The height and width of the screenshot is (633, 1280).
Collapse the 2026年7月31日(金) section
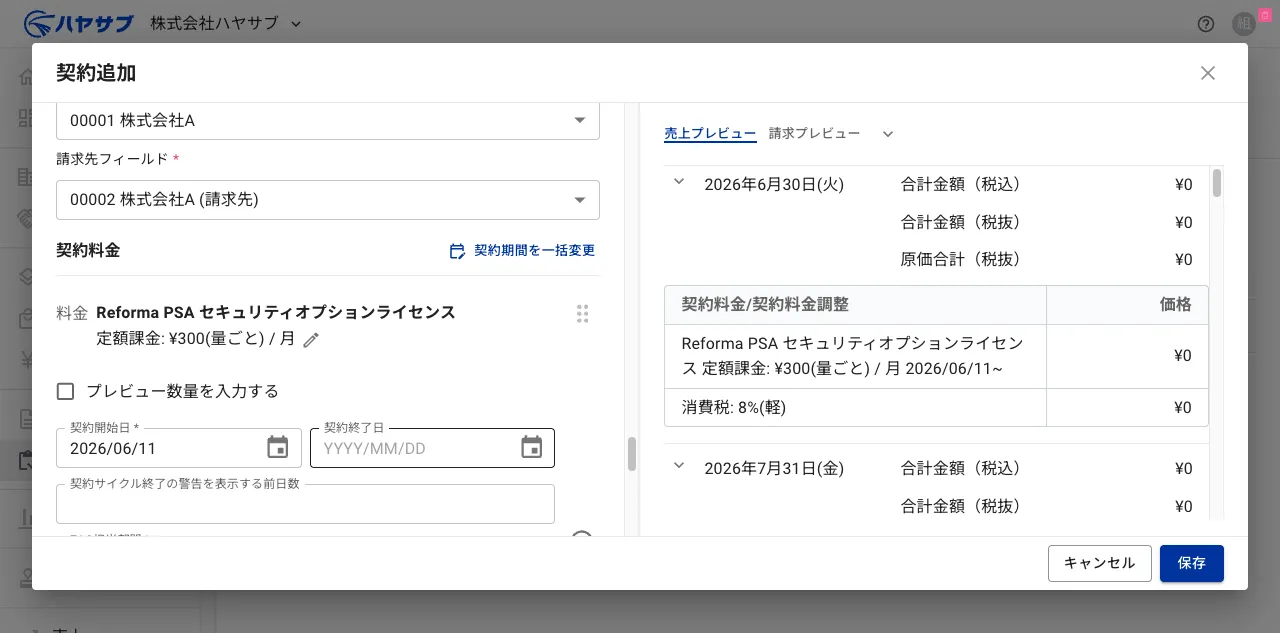(x=679, y=466)
